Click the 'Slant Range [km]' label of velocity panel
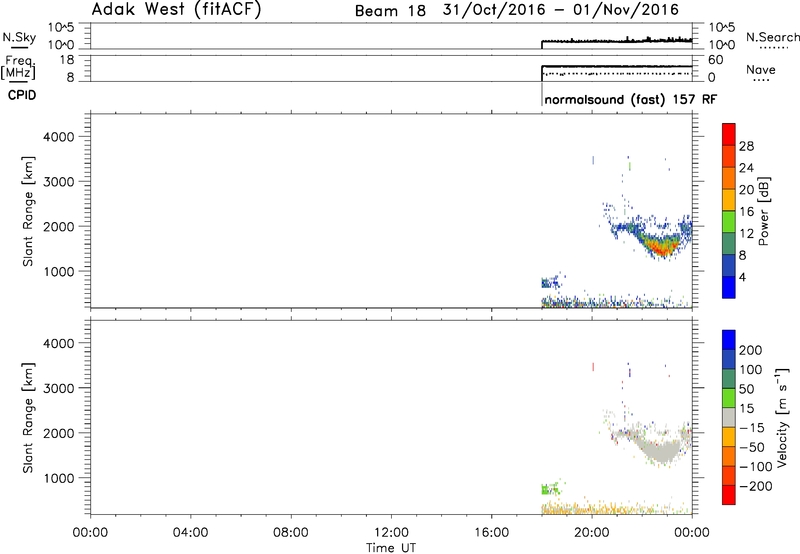 [x=28, y=418]
